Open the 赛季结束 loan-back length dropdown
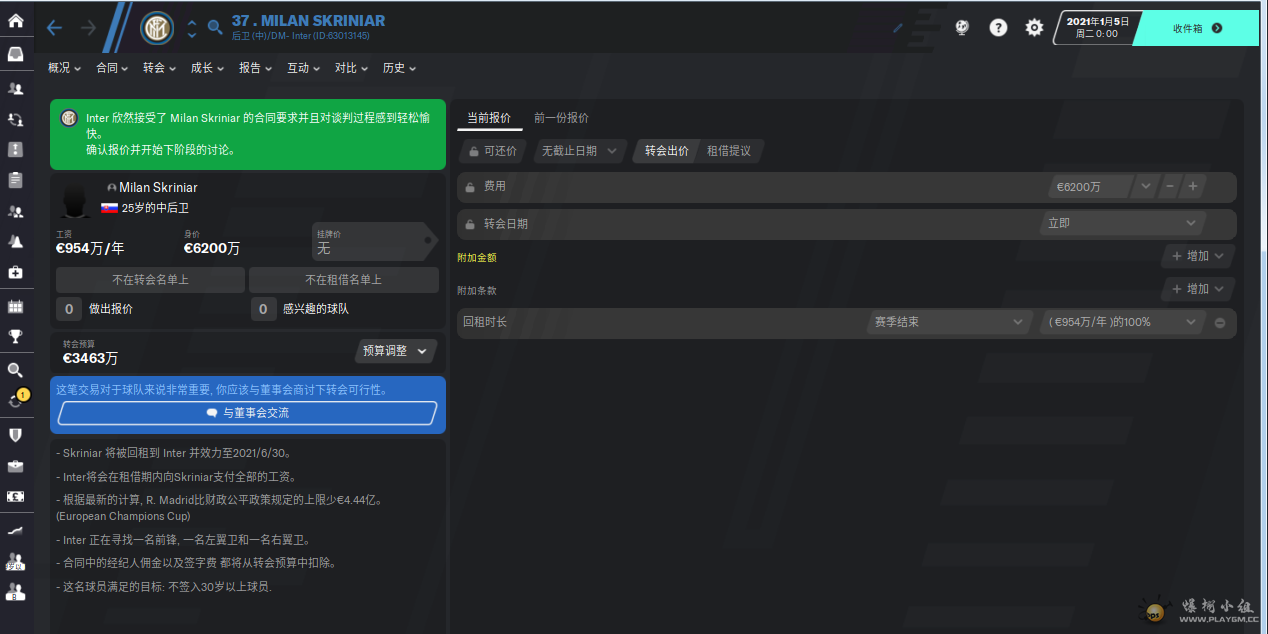This screenshot has width=1268, height=634. 948,322
